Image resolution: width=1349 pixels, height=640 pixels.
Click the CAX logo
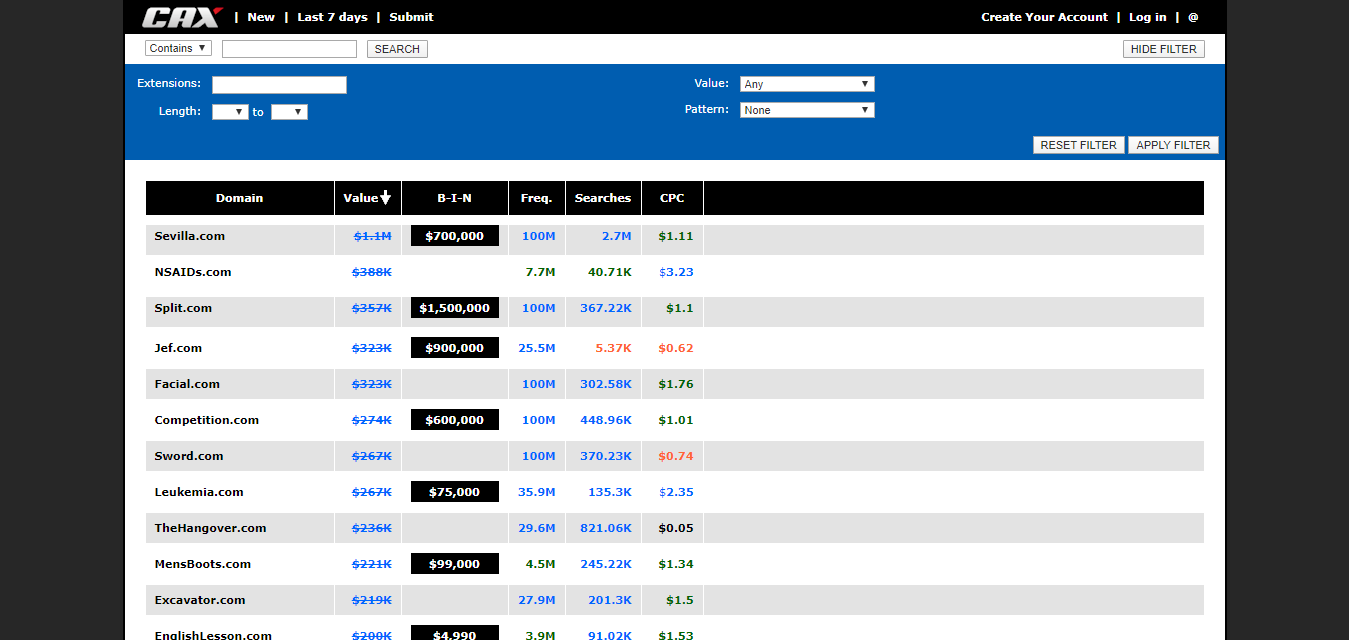(x=182, y=17)
